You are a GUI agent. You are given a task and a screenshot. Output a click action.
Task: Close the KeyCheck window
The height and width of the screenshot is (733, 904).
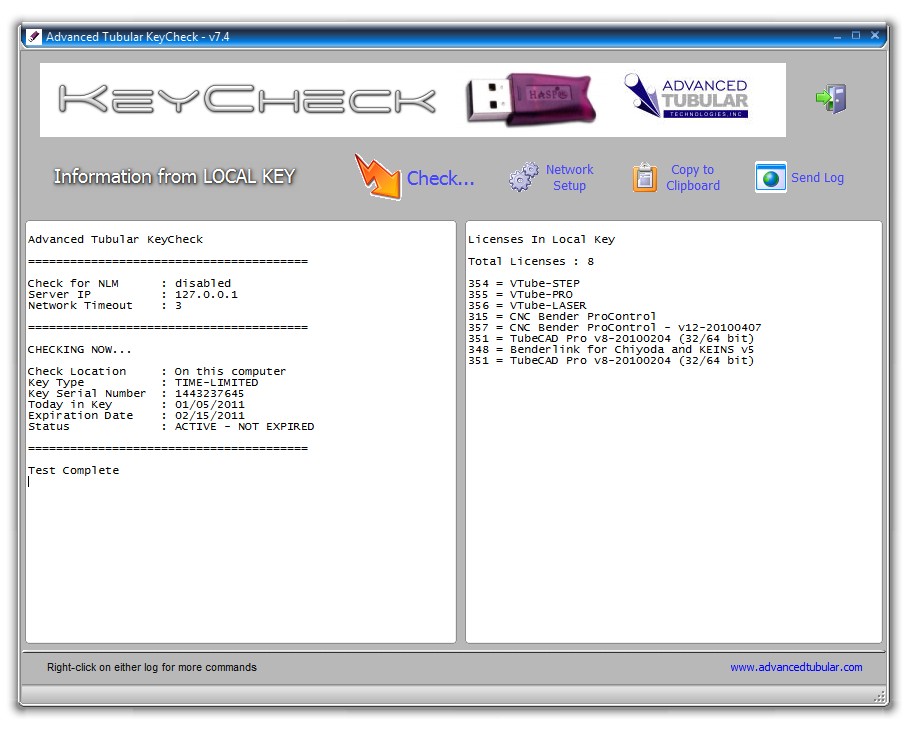pos(875,36)
